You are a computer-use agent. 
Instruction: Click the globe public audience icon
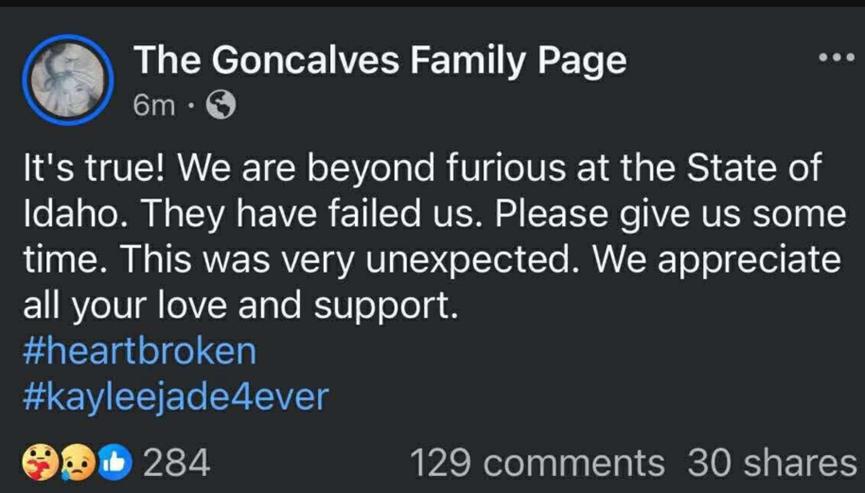219,105
